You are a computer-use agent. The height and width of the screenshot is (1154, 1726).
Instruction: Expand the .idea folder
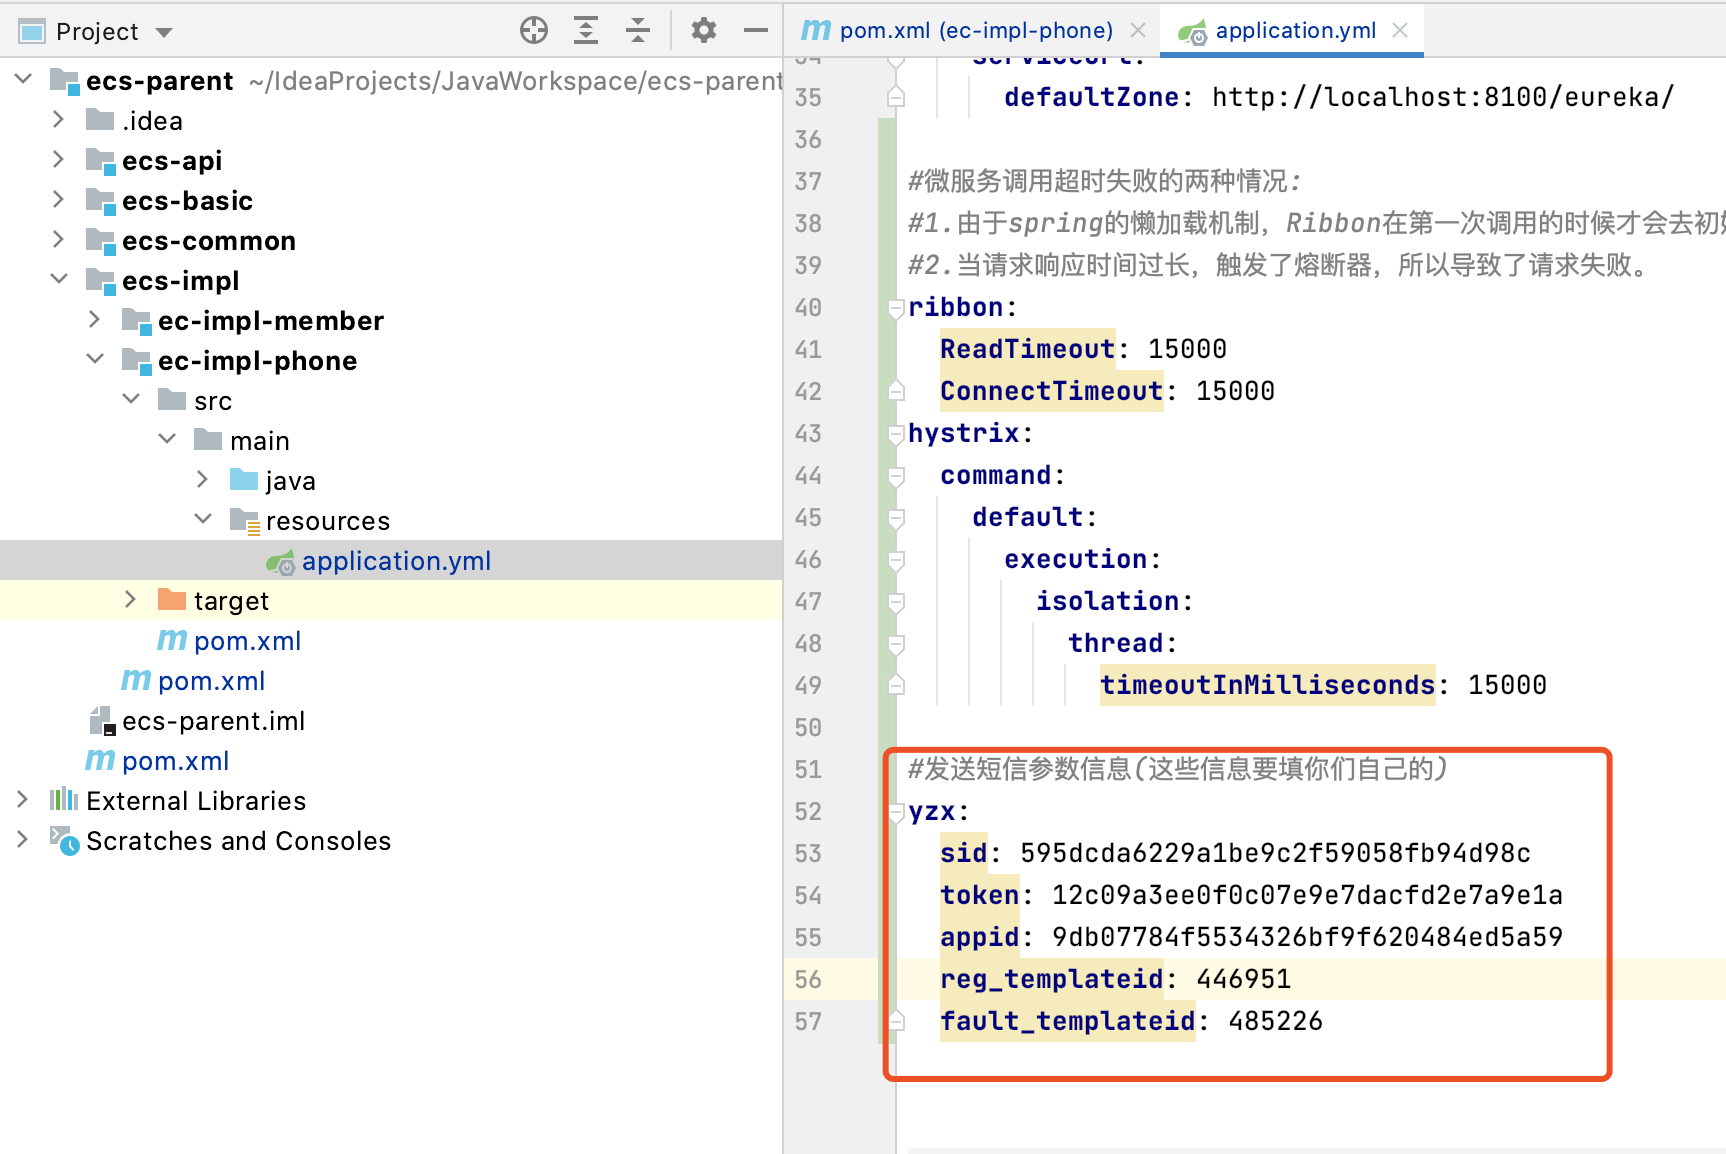point(59,120)
